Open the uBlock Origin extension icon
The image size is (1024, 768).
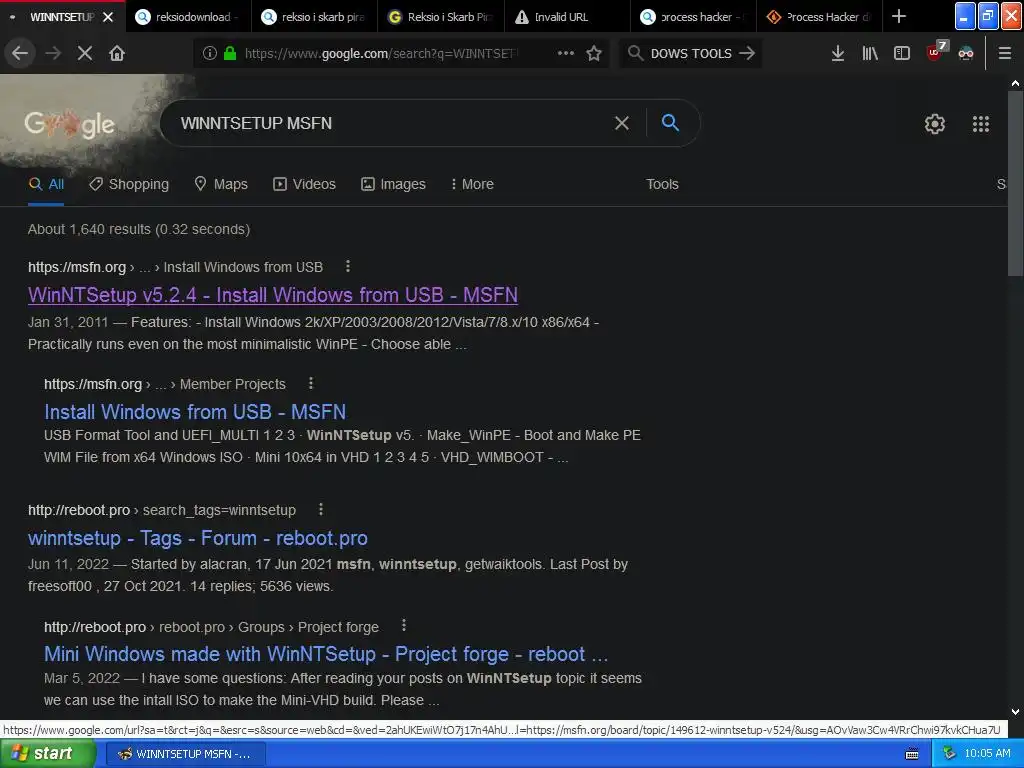(936, 52)
